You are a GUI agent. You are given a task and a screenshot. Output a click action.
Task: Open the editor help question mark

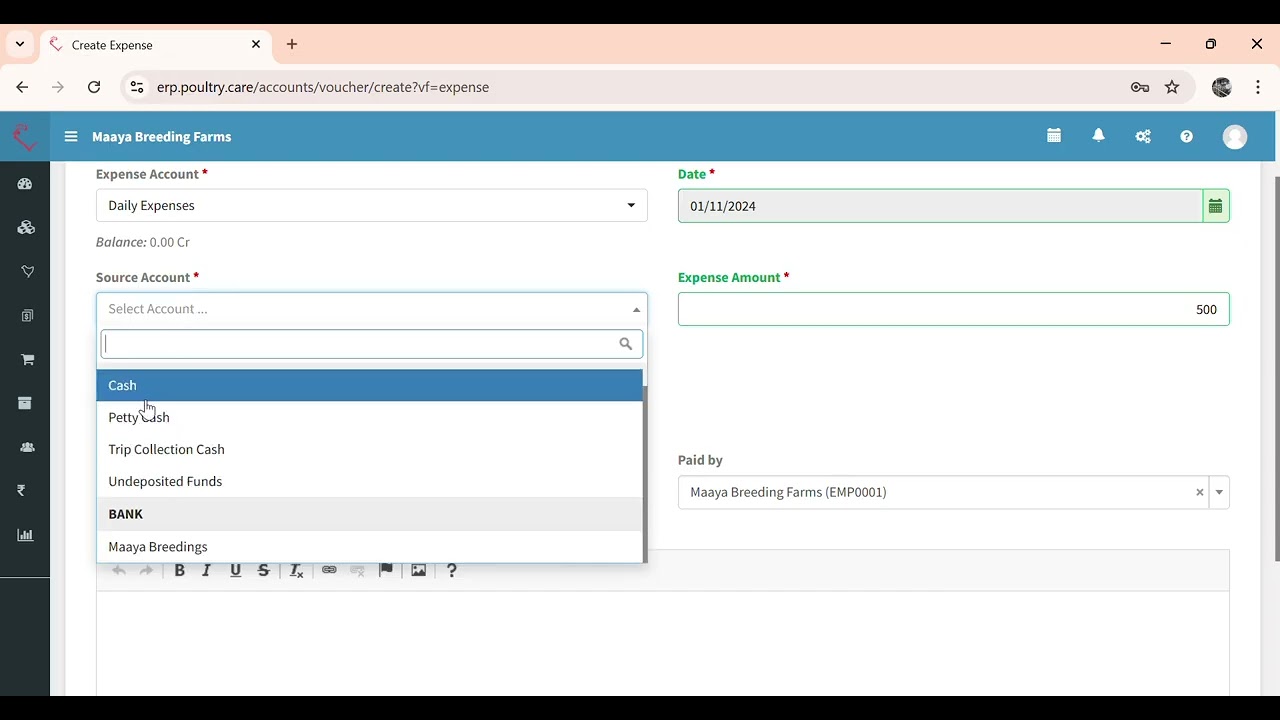pyautogui.click(x=451, y=570)
